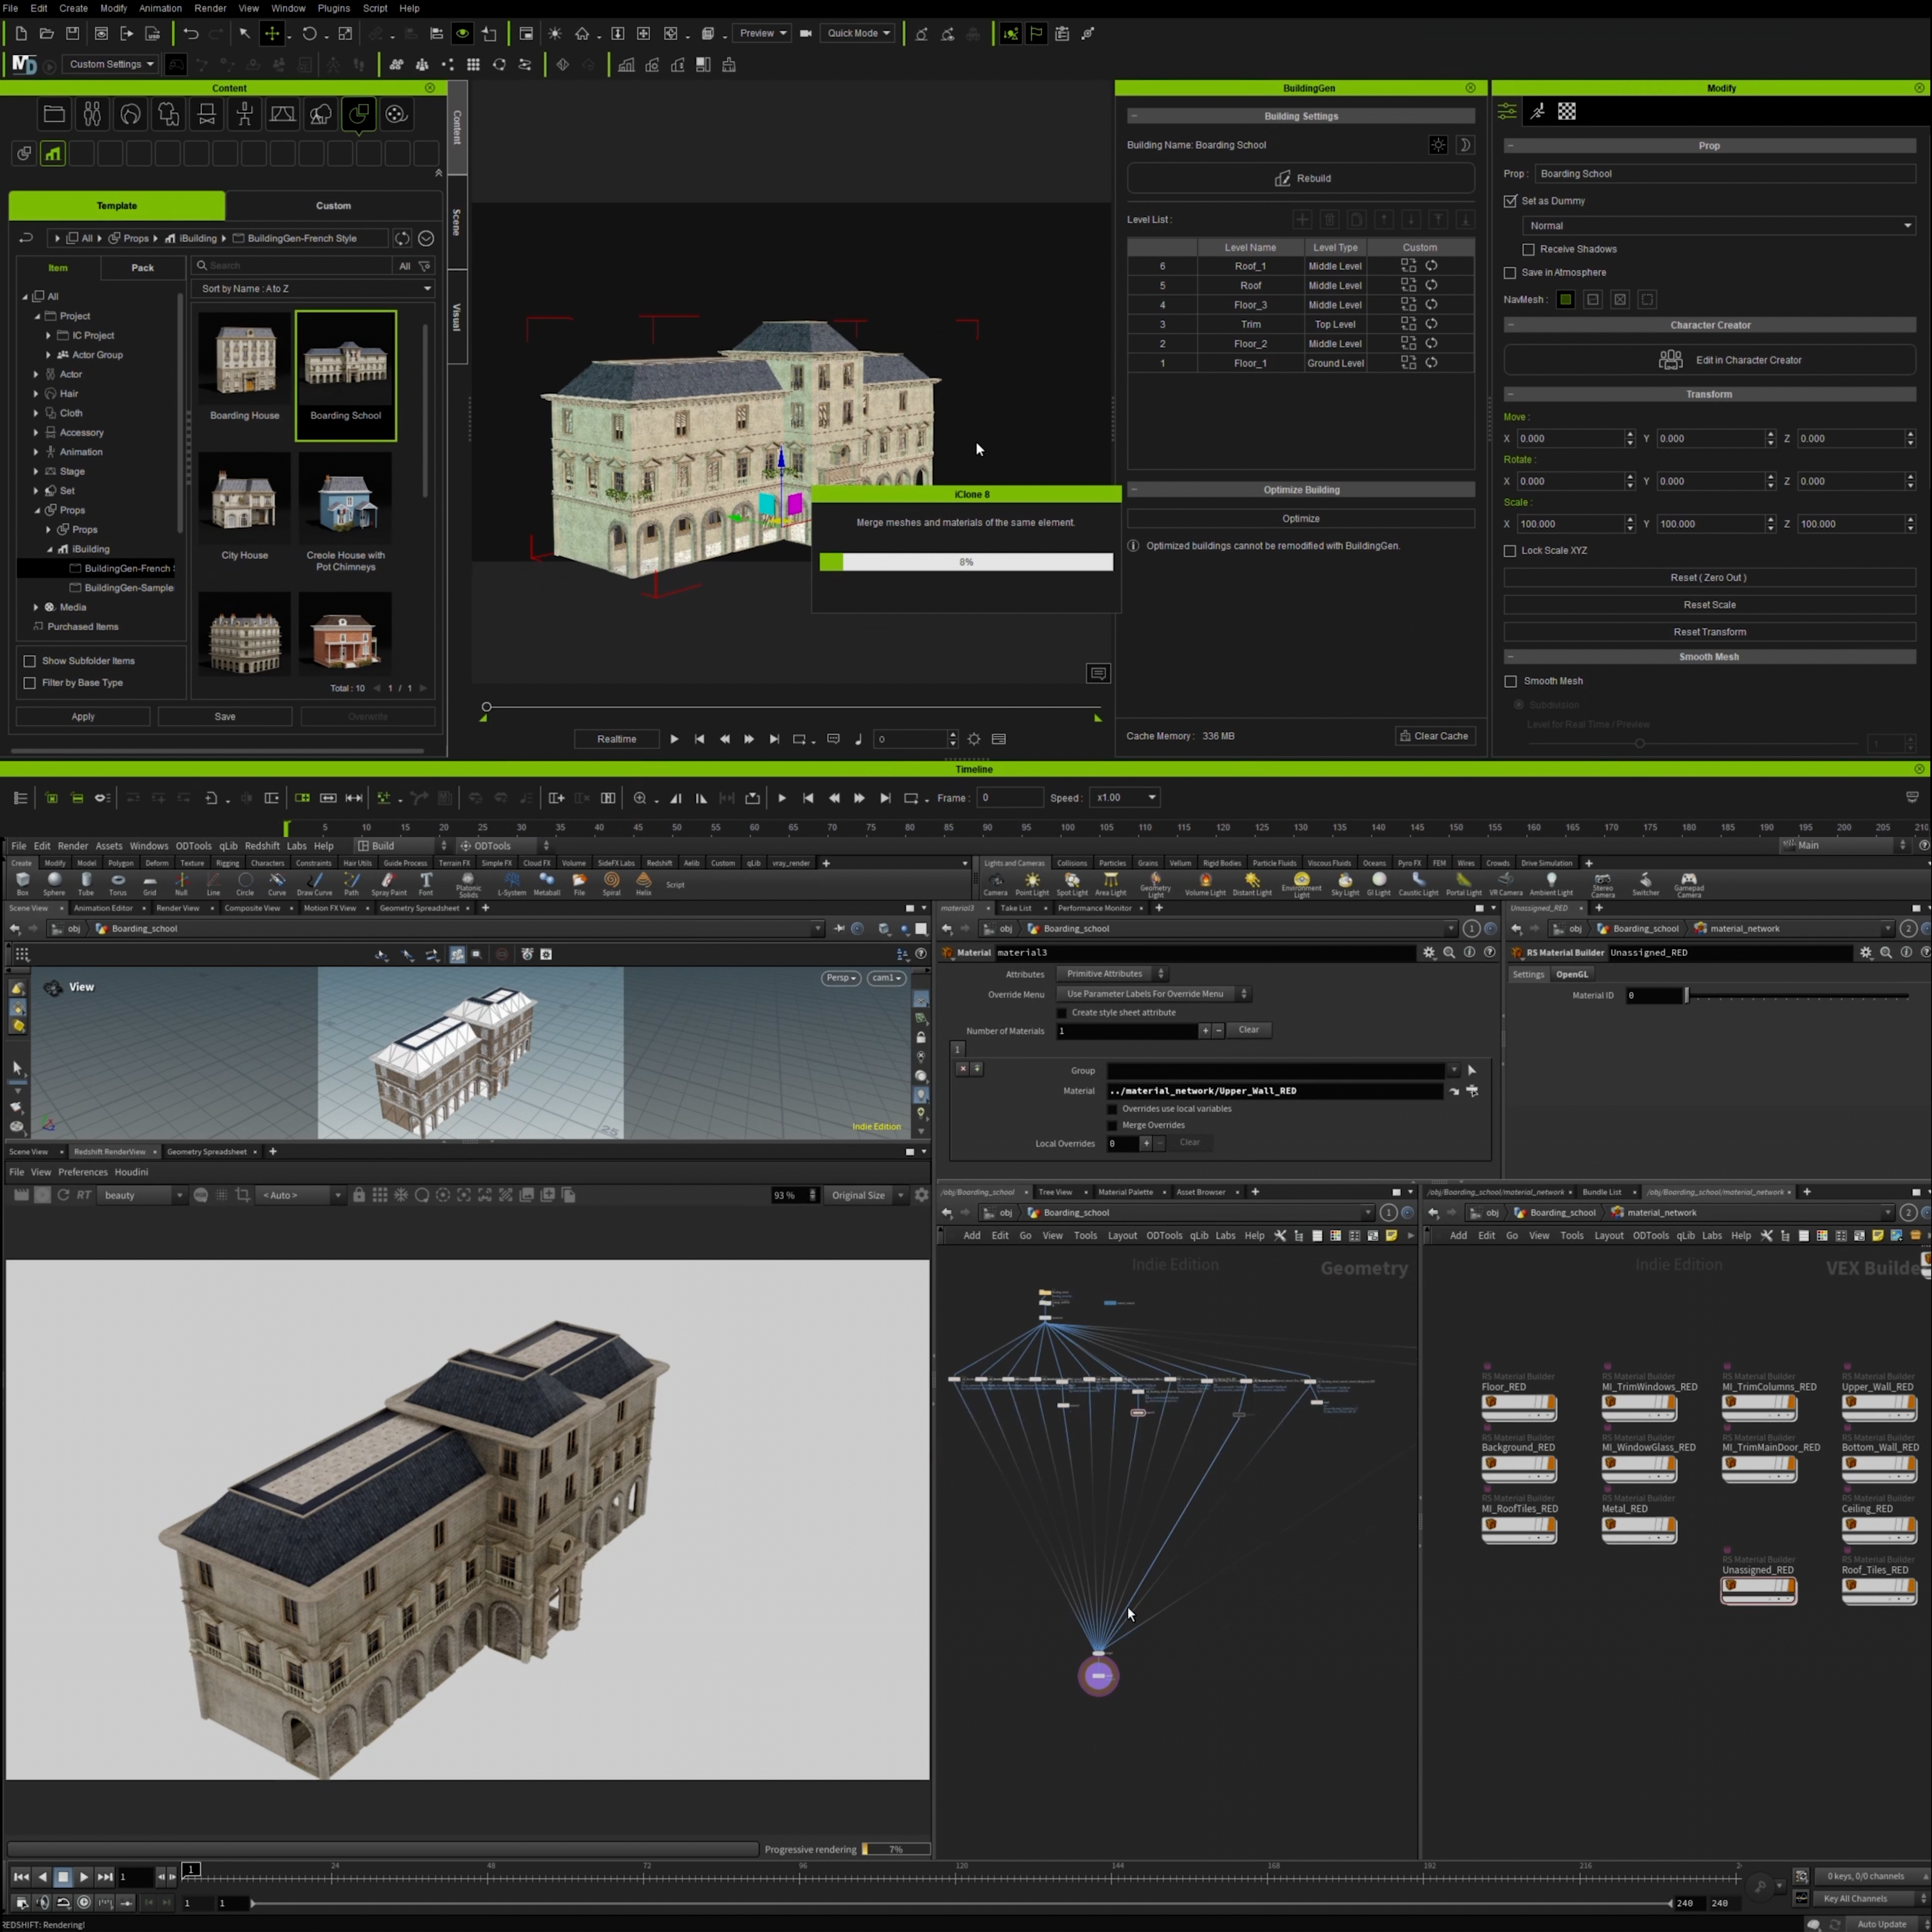Open the beauty AOV dropdown in RenderView
The image size is (1932, 1932).
pyautogui.click(x=141, y=1195)
